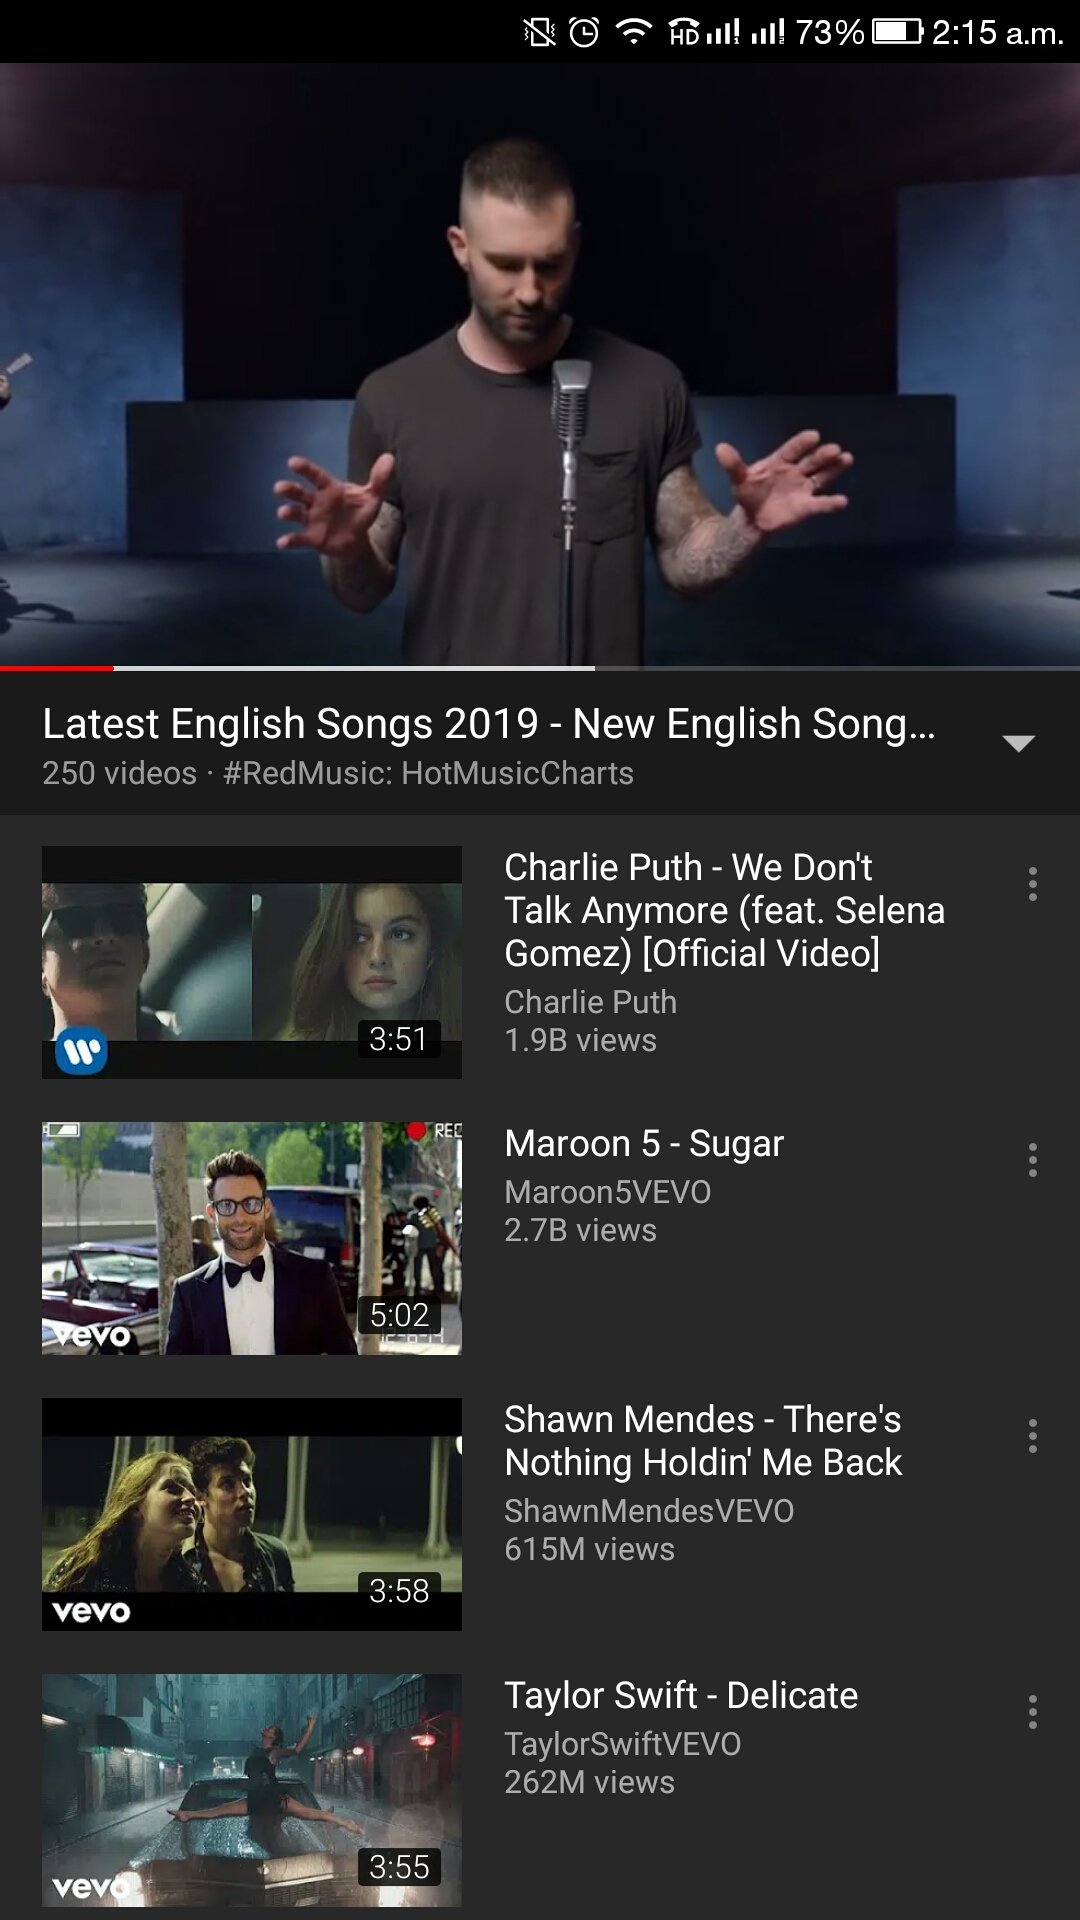Play Charlie Puth We Don't Talk Anymore thumbnail
Viewport: 1080px width, 1920px height.
click(x=252, y=962)
